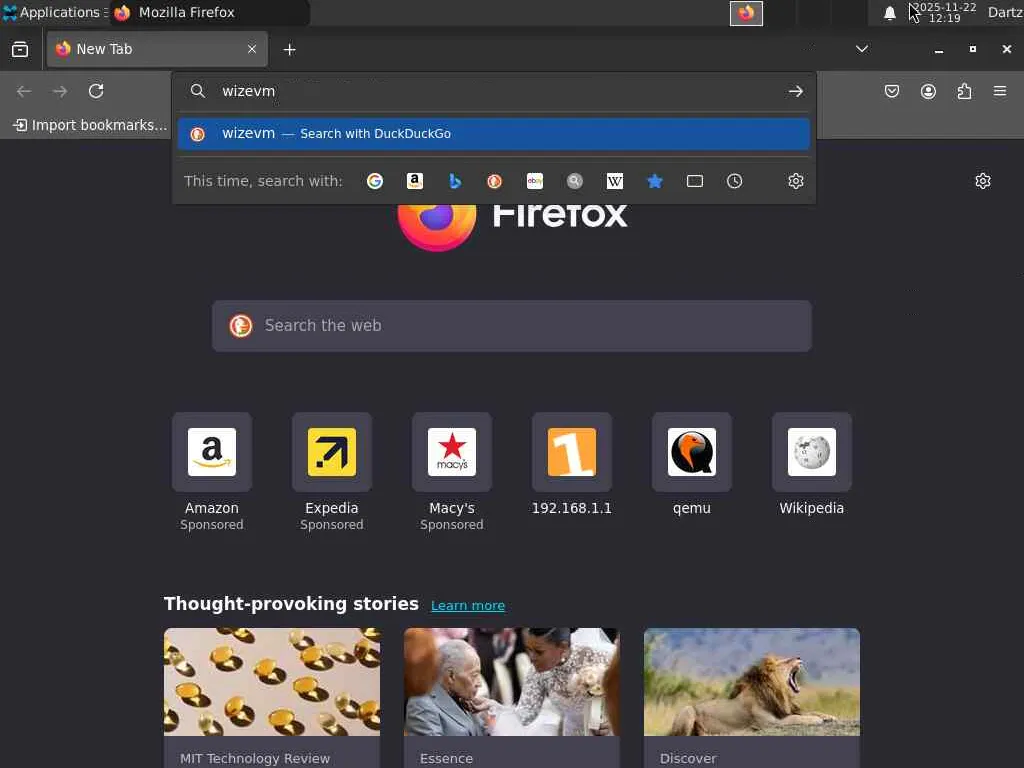Image resolution: width=1024 pixels, height=768 pixels.
Task: Search with Bing engine icon
Action: coord(455,181)
